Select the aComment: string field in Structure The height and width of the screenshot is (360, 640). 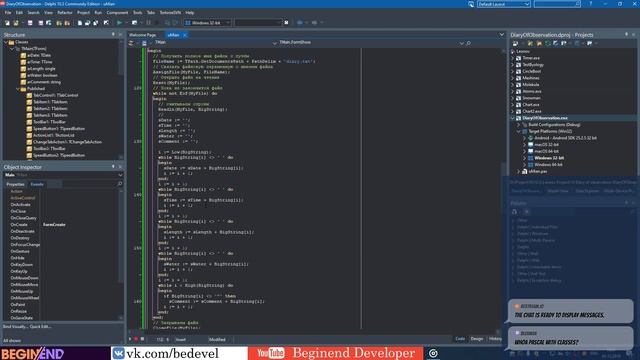coord(44,82)
